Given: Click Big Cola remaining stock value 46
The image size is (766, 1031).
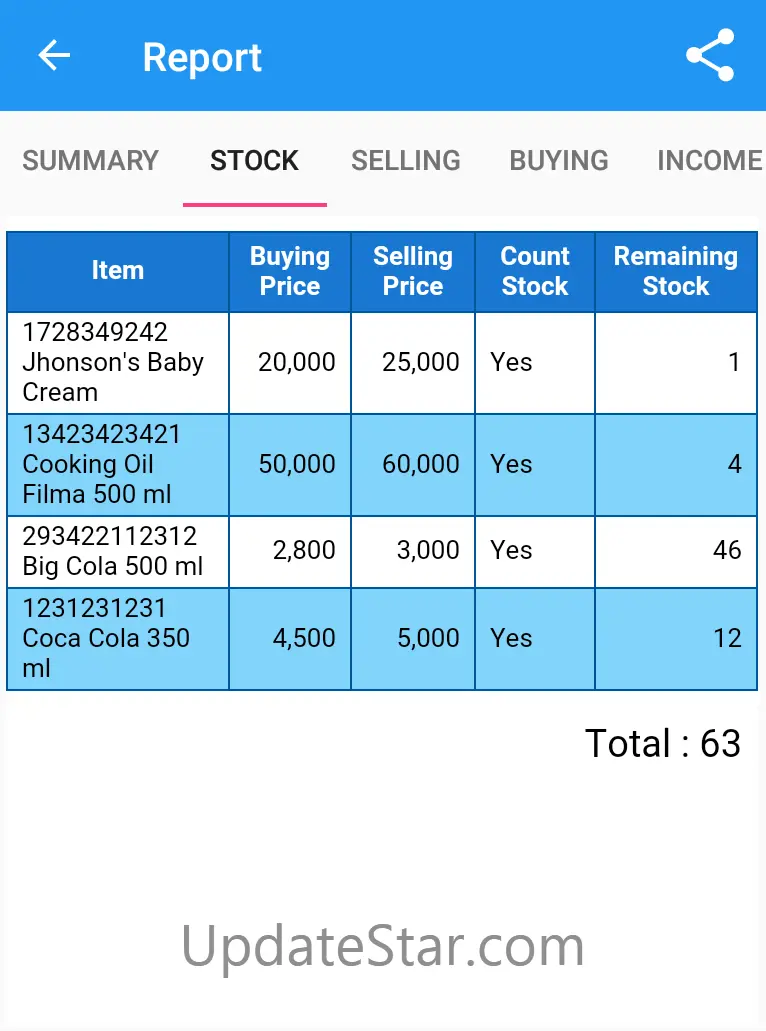Looking at the screenshot, I should click(x=727, y=551).
